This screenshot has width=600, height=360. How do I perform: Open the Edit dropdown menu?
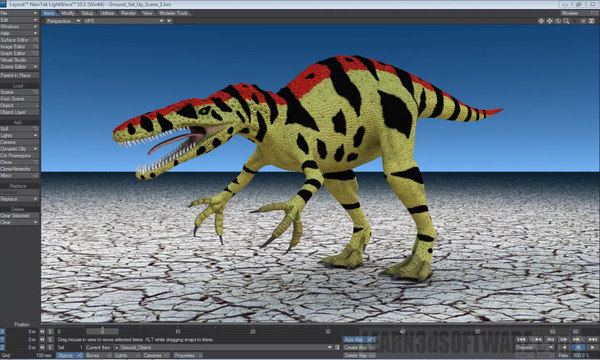pyautogui.click(x=19, y=20)
